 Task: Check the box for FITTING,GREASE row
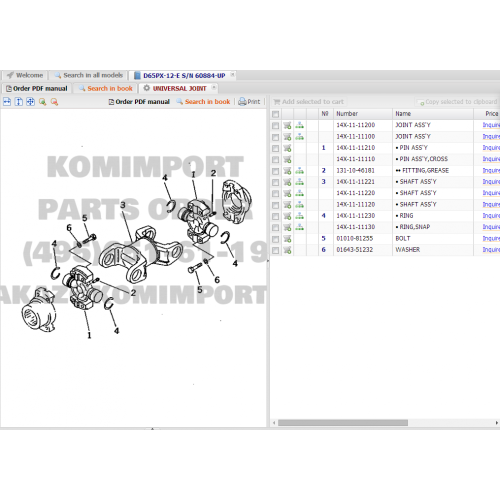(x=275, y=171)
